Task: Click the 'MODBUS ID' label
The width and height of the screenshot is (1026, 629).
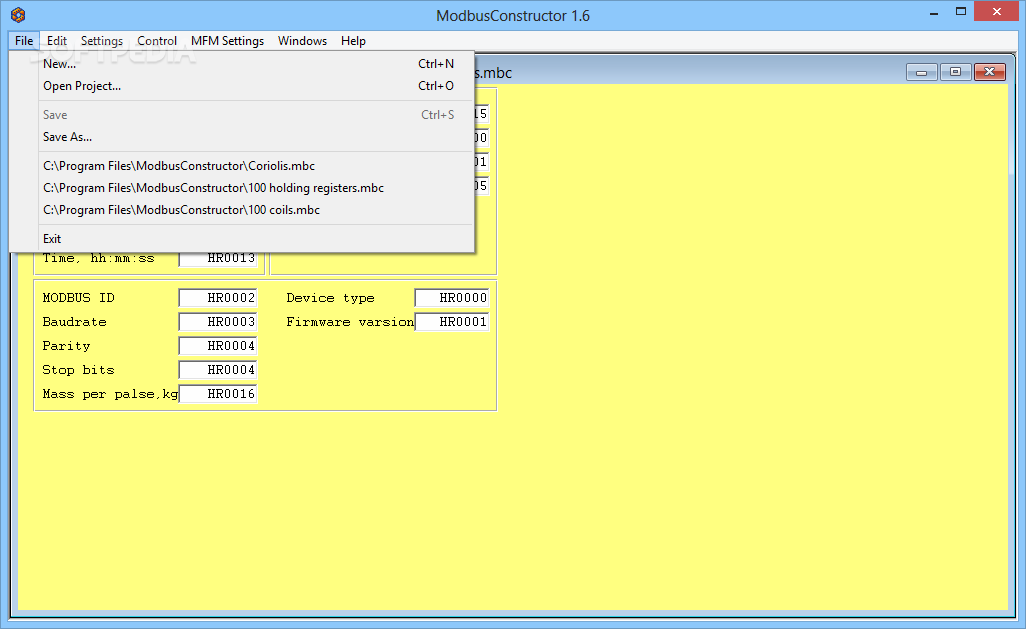Action: (x=79, y=298)
